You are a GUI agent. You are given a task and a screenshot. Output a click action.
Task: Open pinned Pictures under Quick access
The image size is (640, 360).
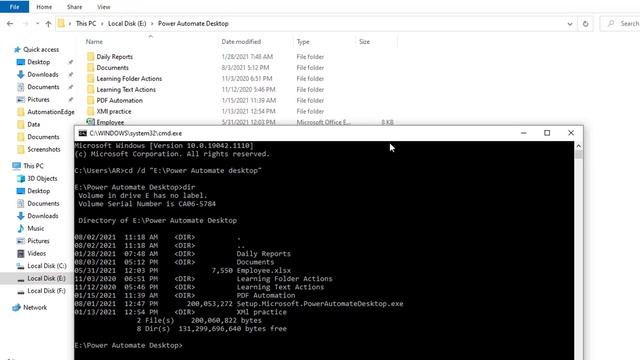click(38, 100)
